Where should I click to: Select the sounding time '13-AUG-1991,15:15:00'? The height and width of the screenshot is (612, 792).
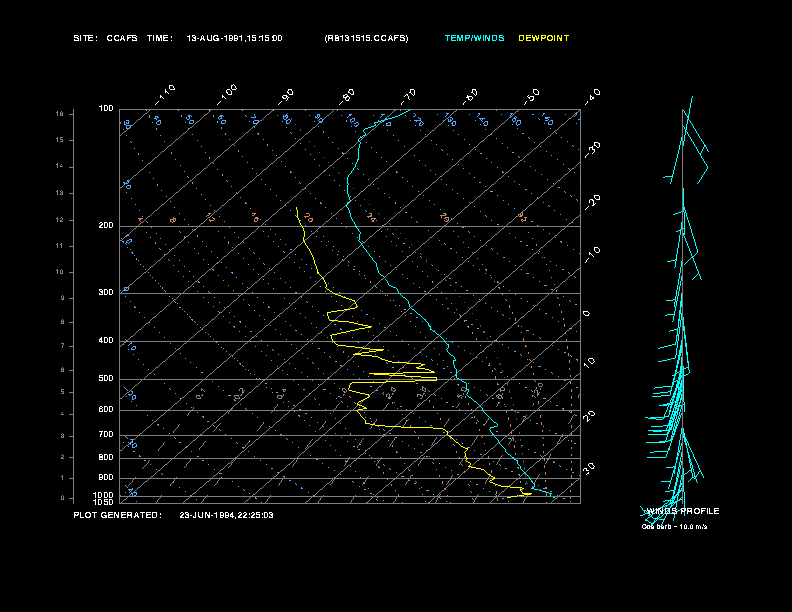[x=234, y=38]
